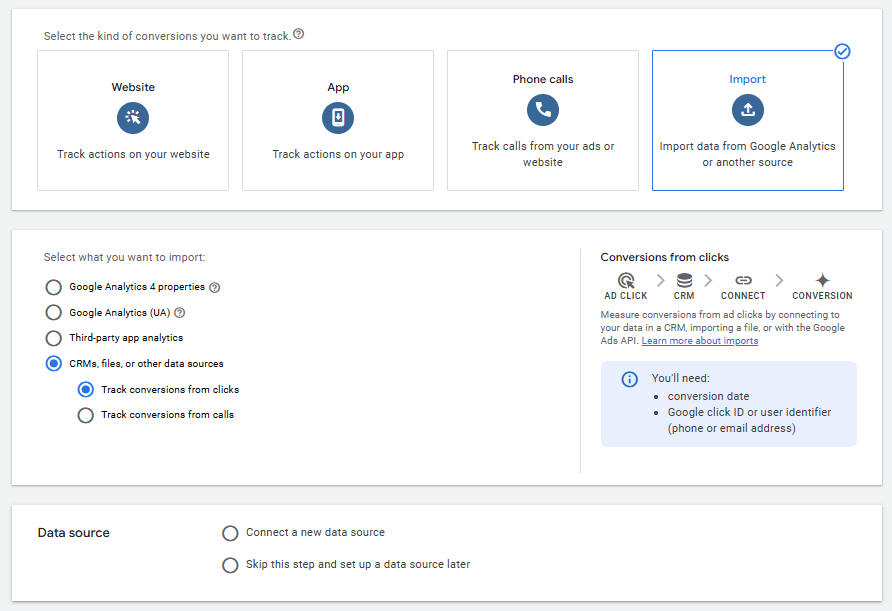Select the CRMs, files, or other data sources option
892x611 pixels.
53,363
